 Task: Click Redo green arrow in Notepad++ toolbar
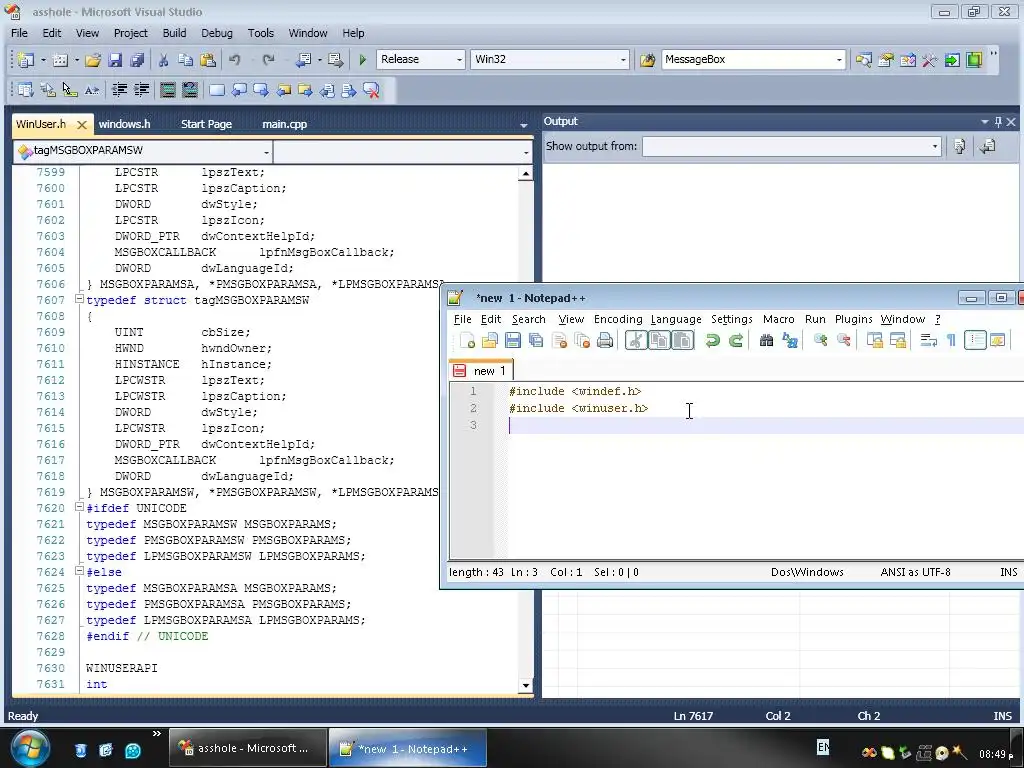click(735, 340)
